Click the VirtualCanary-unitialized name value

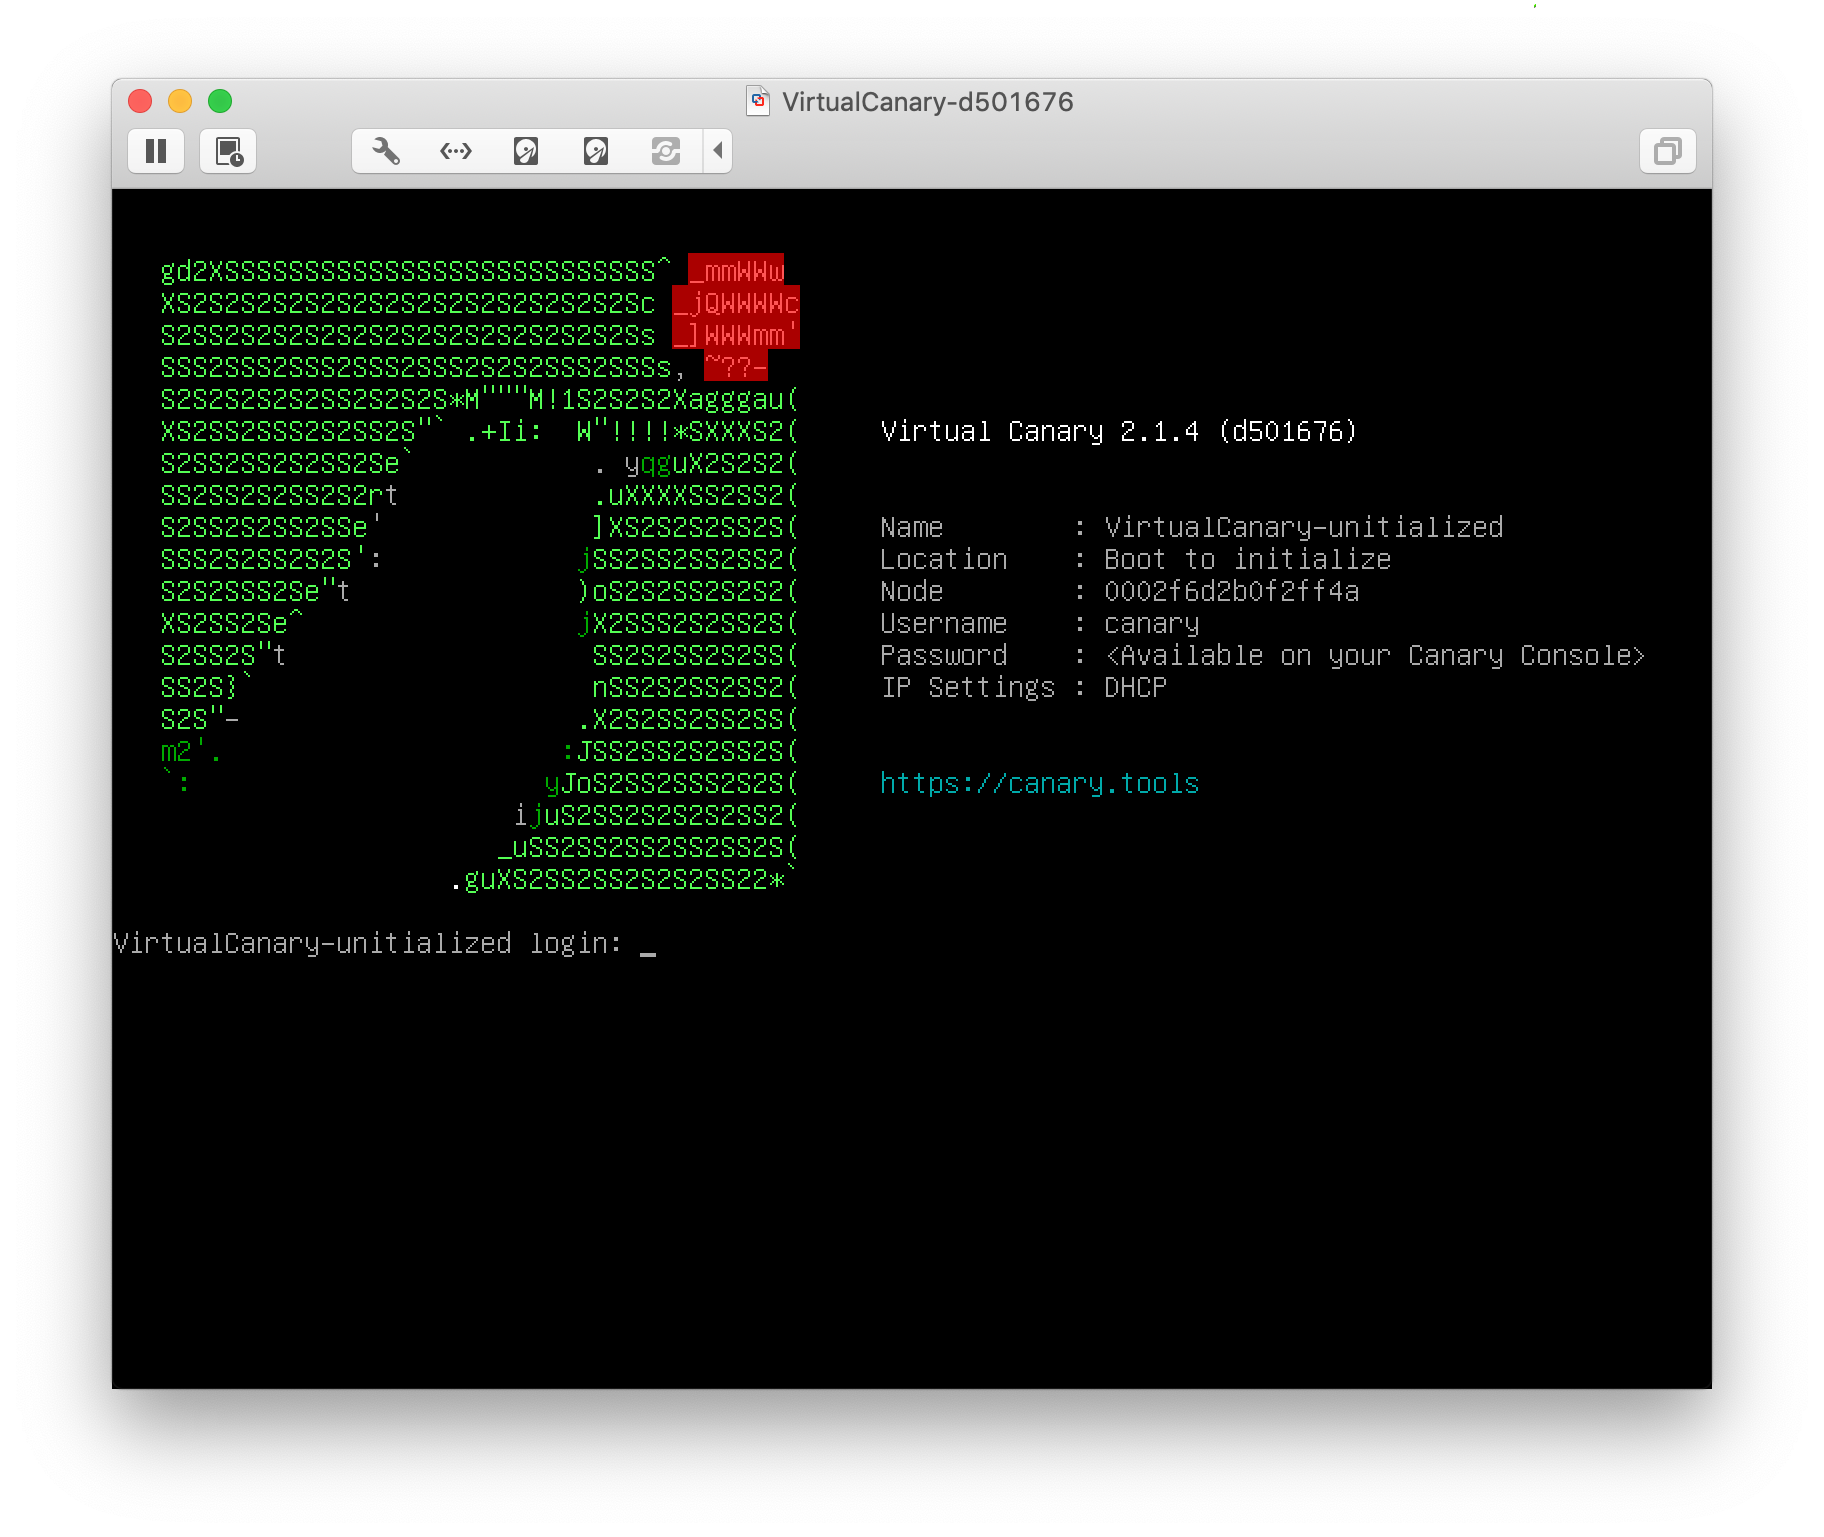click(x=1303, y=528)
